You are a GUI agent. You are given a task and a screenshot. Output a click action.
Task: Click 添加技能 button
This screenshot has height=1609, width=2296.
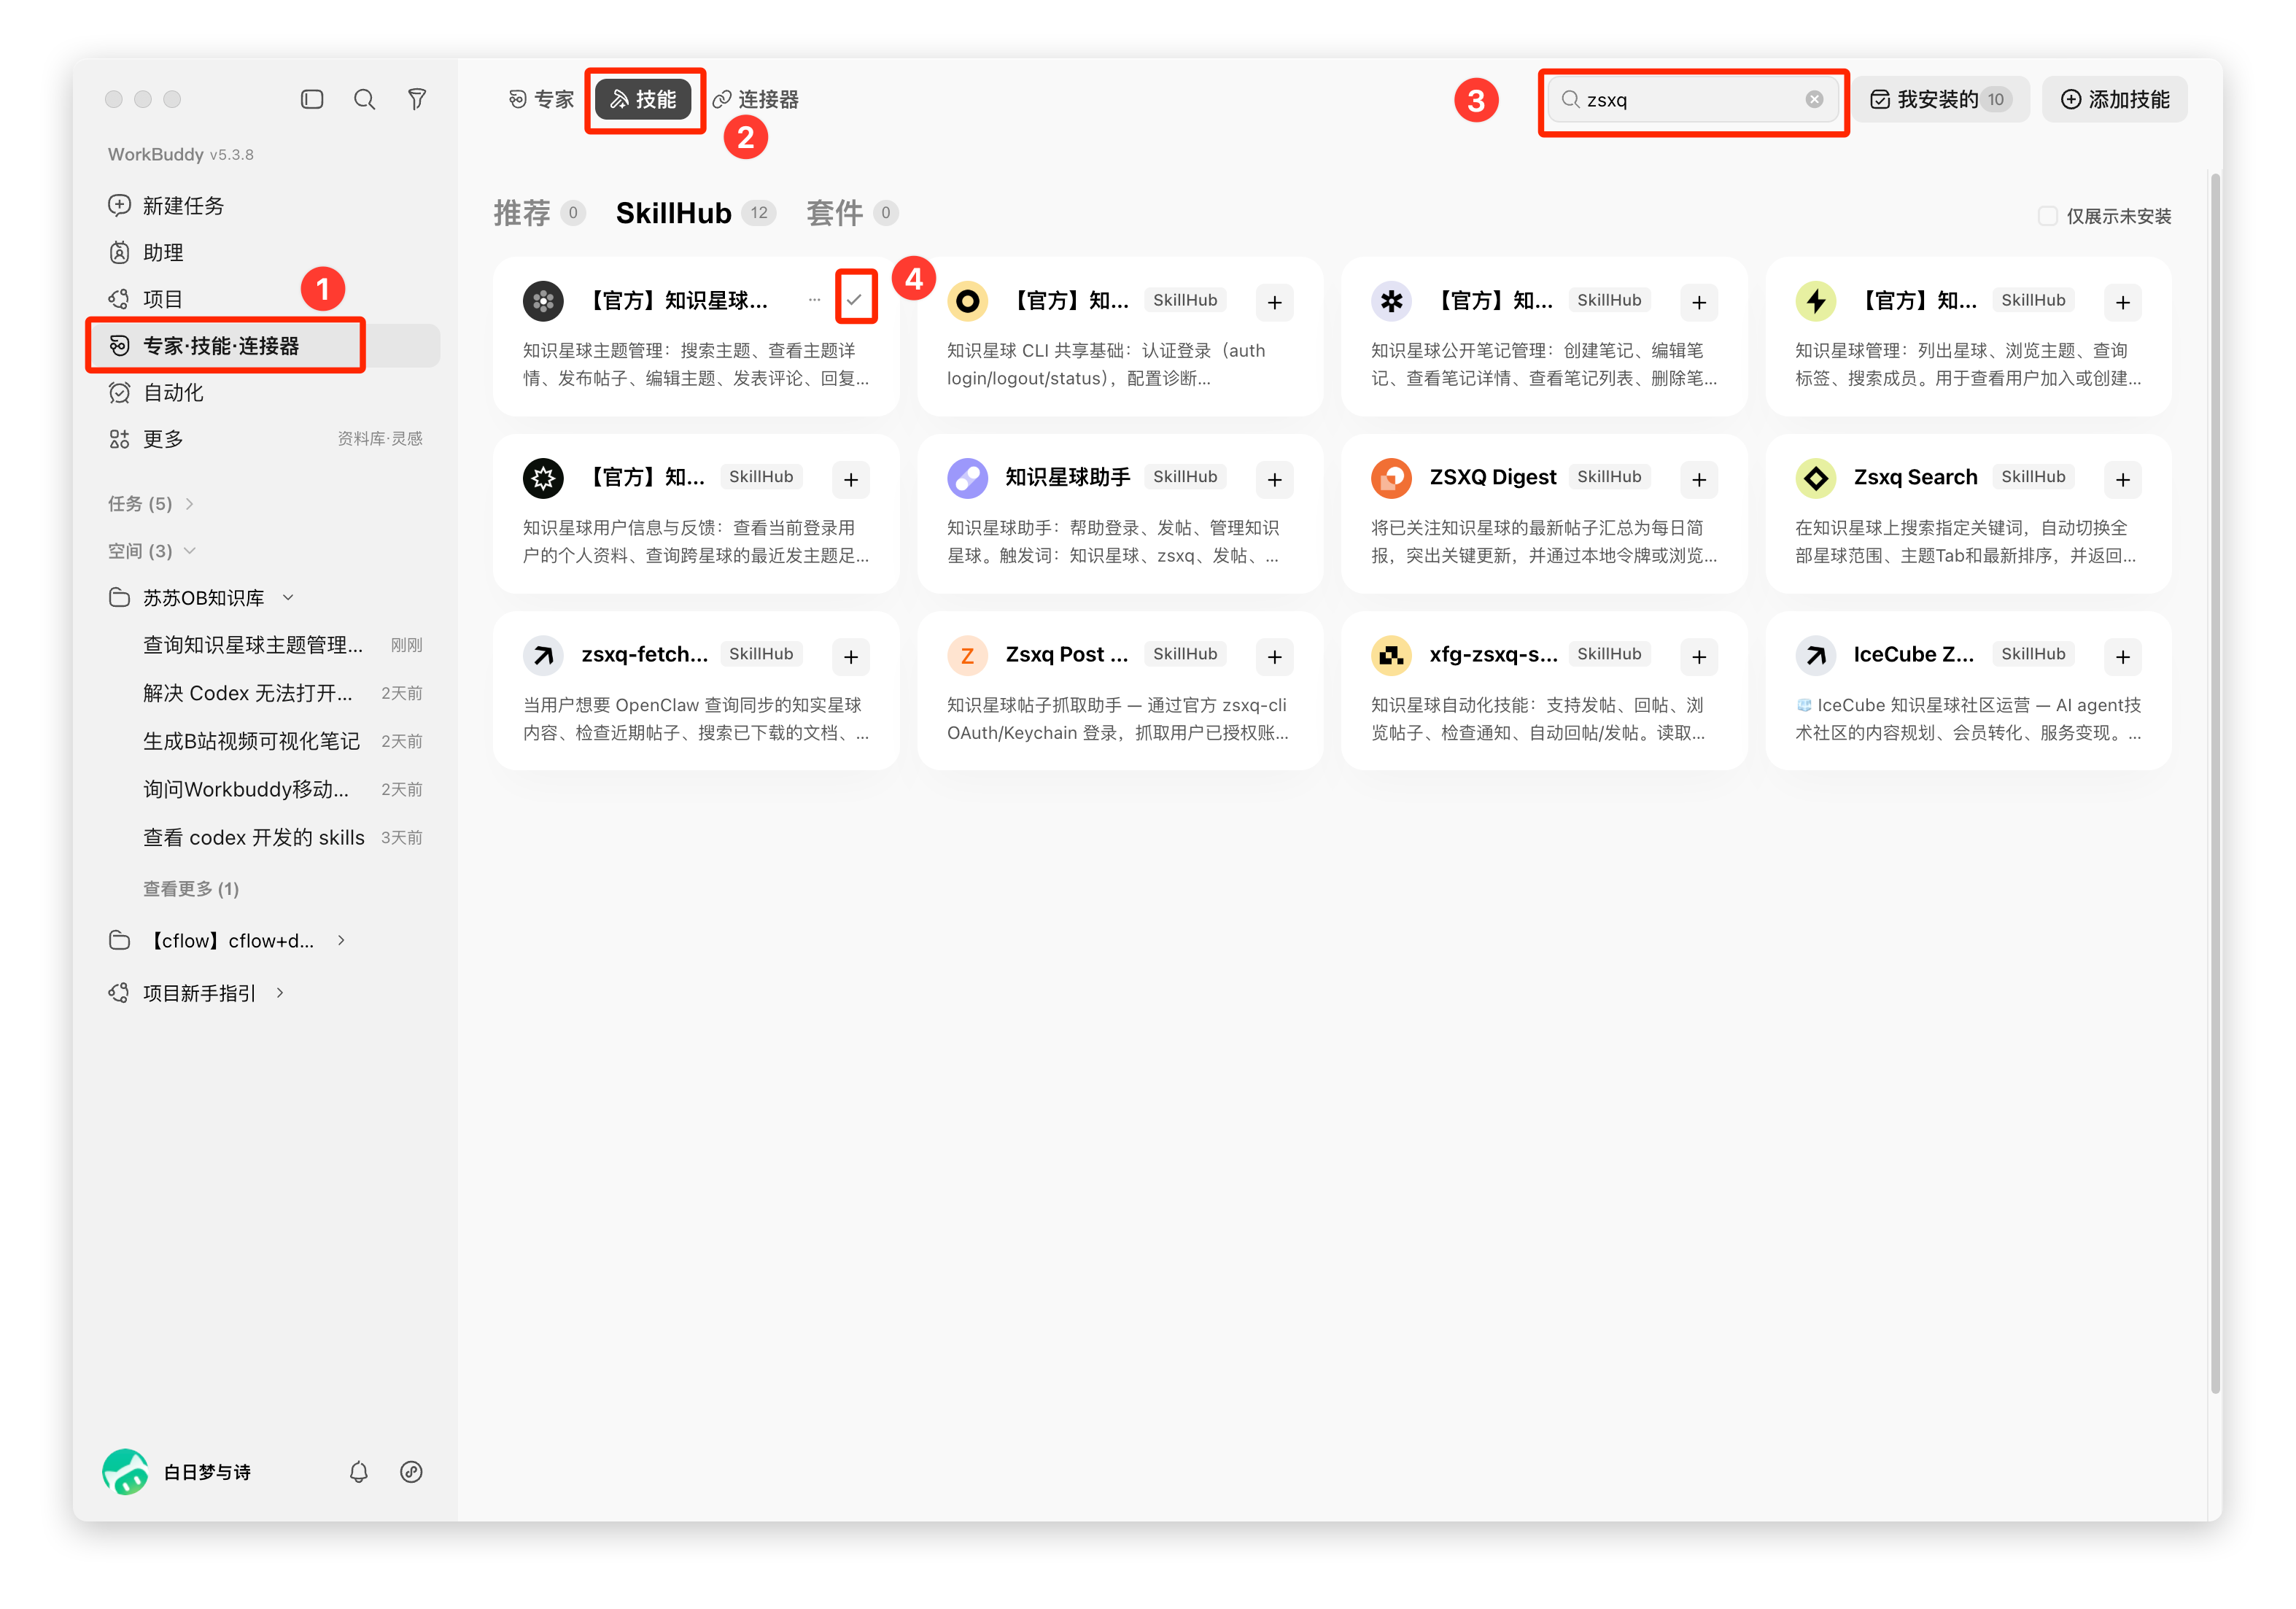click(2114, 99)
